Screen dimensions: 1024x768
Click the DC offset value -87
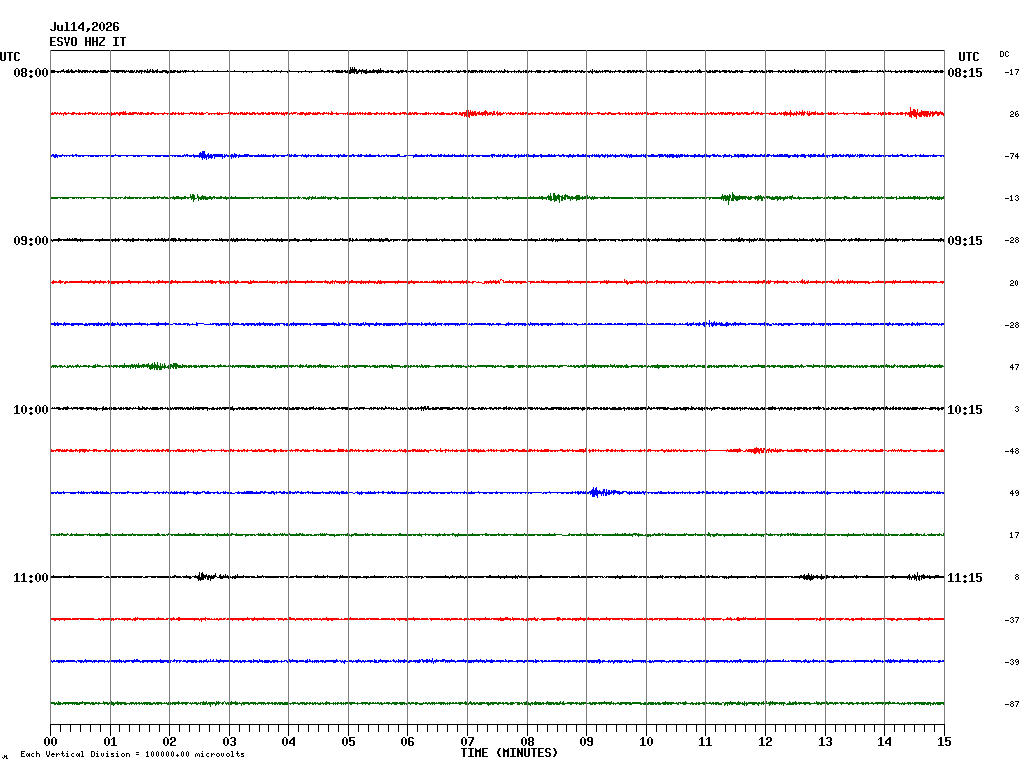[1012, 704]
